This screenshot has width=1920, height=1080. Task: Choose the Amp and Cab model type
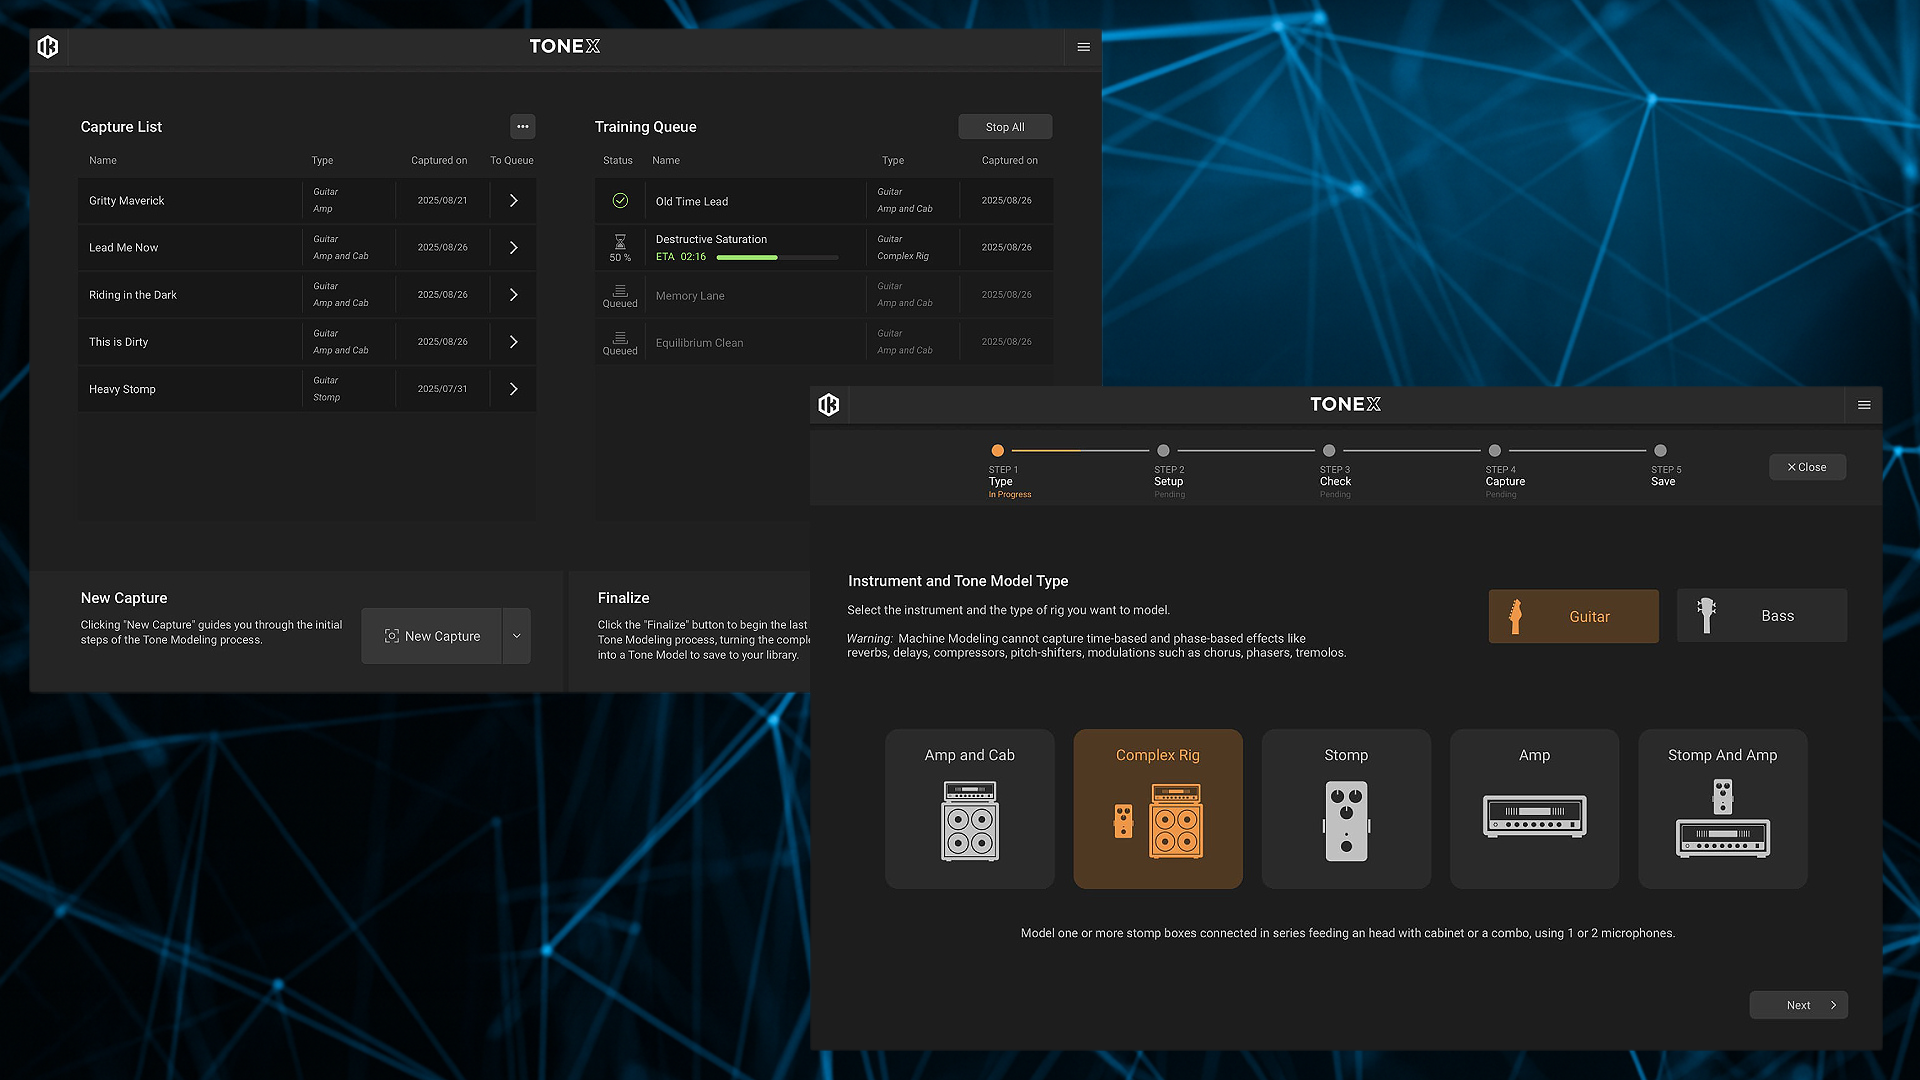970,808
